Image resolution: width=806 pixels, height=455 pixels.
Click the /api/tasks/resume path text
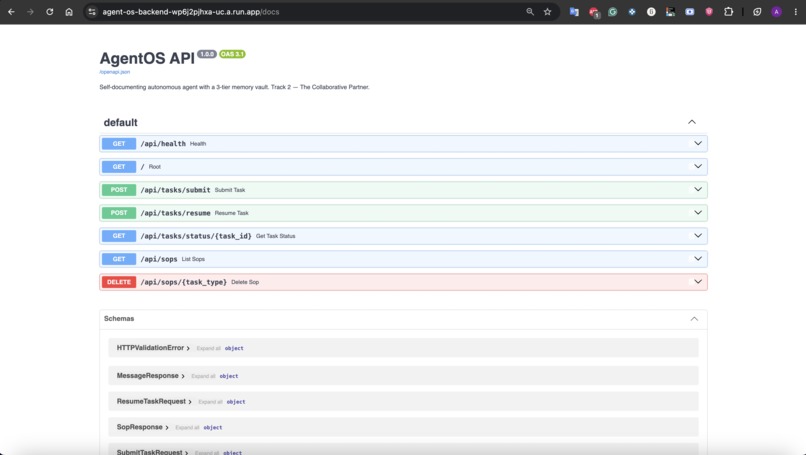(x=175, y=213)
